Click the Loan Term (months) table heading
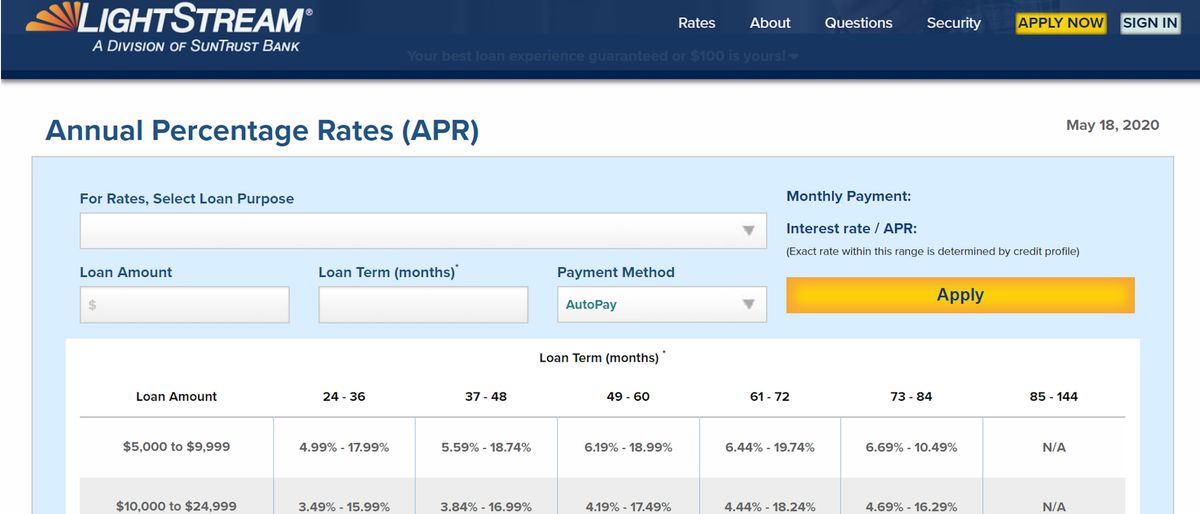 coord(602,357)
